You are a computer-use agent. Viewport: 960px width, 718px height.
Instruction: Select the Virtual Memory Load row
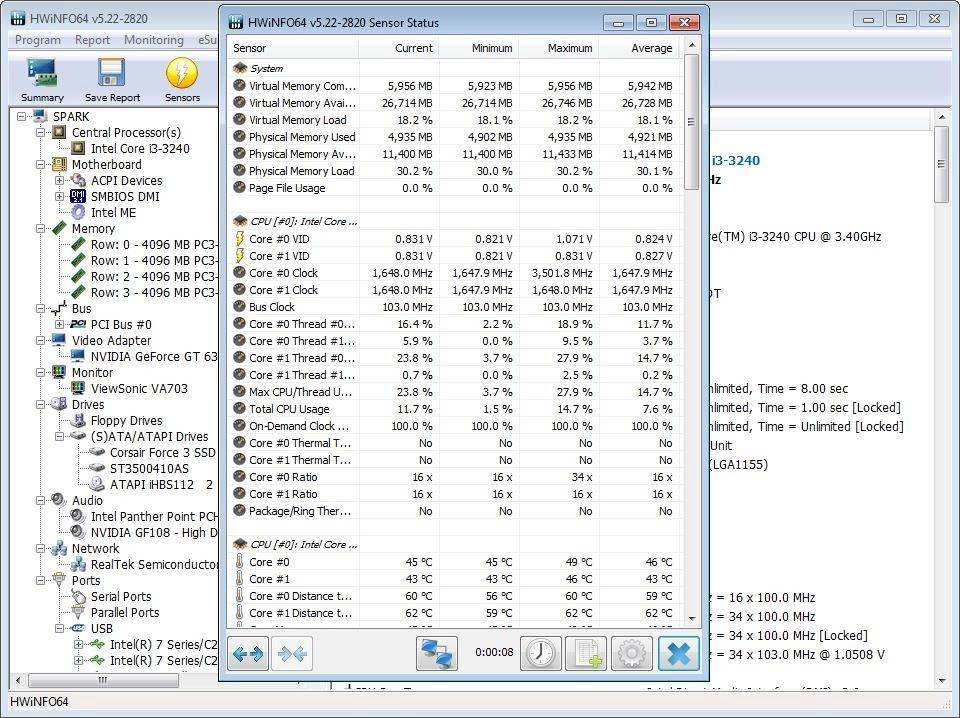click(454, 119)
